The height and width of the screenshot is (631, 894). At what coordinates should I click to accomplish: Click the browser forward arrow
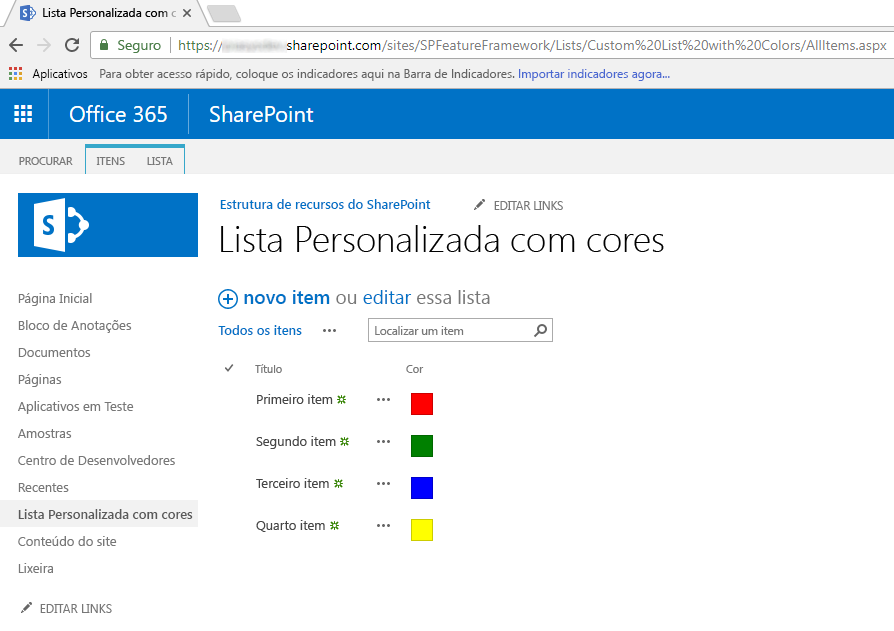[x=44, y=45]
